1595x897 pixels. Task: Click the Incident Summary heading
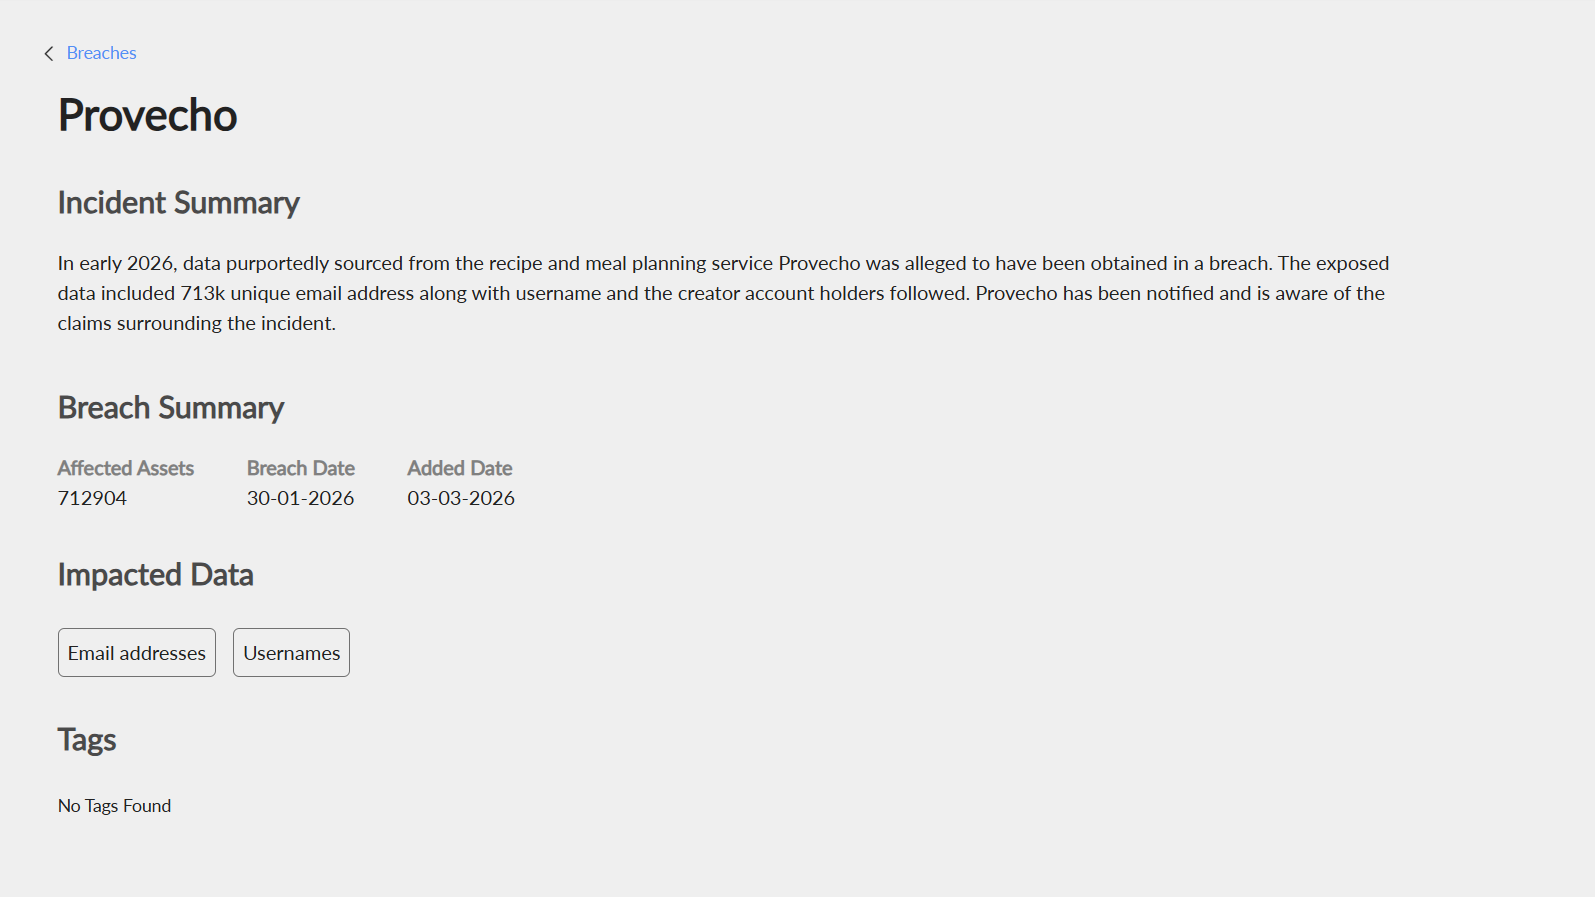pos(178,203)
